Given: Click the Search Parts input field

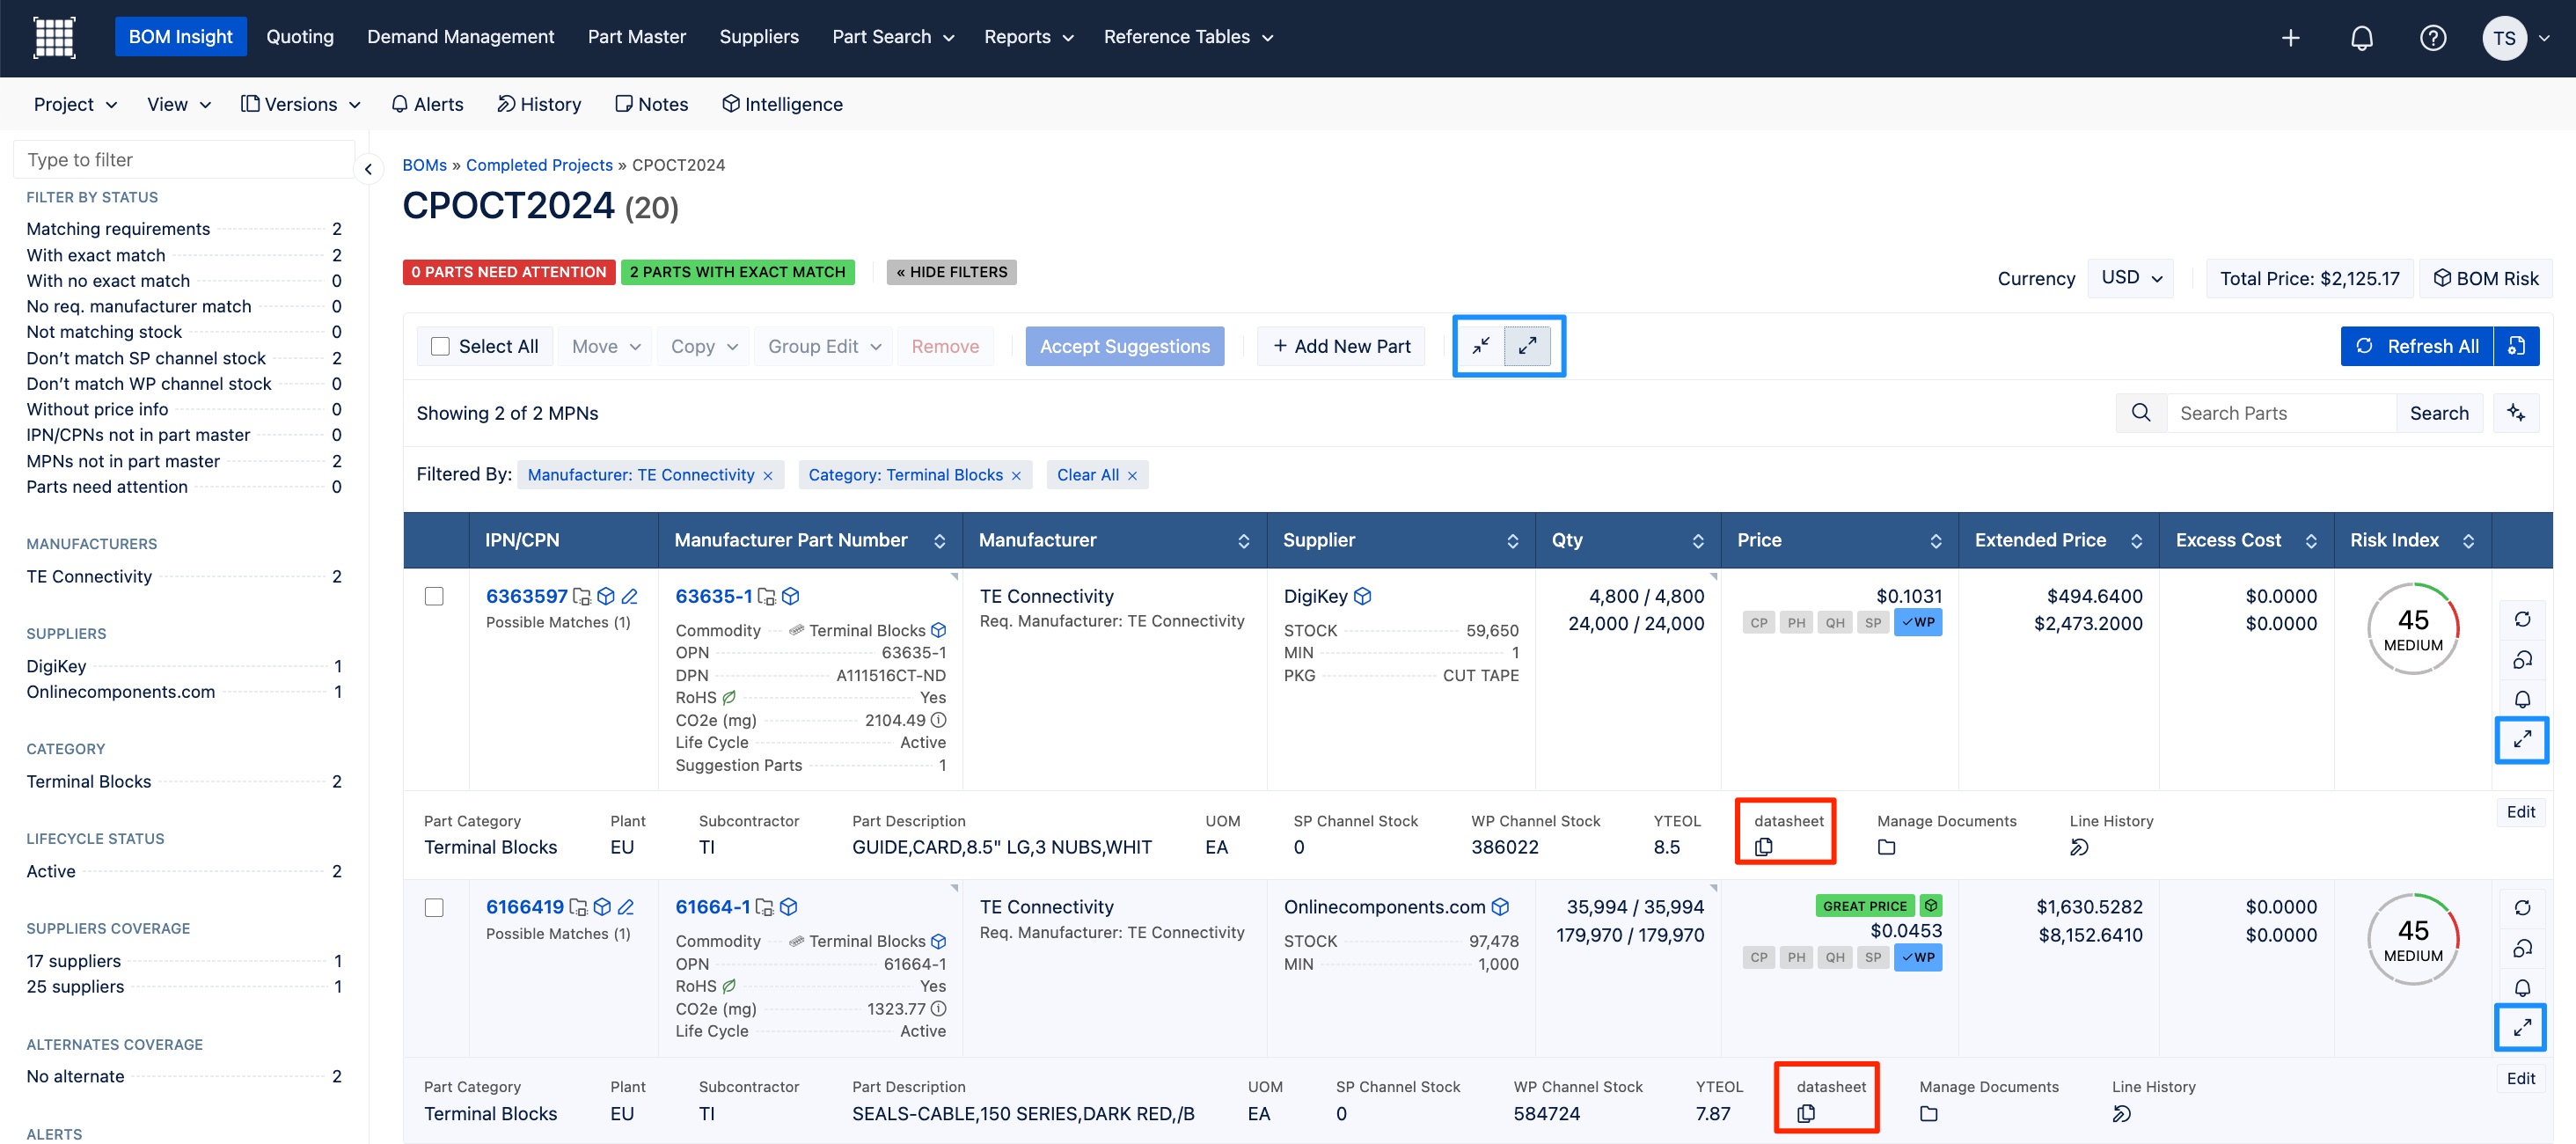Looking at the screenshot, I should 2280,413.
